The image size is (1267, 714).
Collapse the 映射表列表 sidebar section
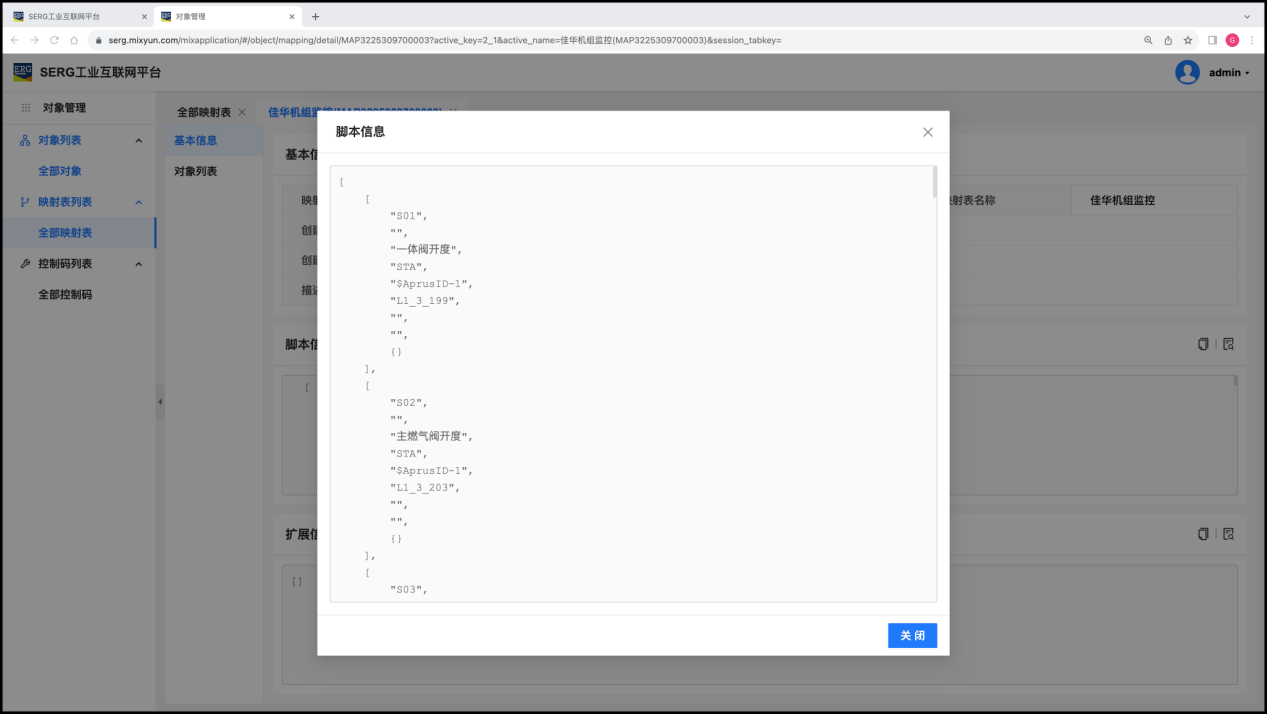tap(138, 202)
